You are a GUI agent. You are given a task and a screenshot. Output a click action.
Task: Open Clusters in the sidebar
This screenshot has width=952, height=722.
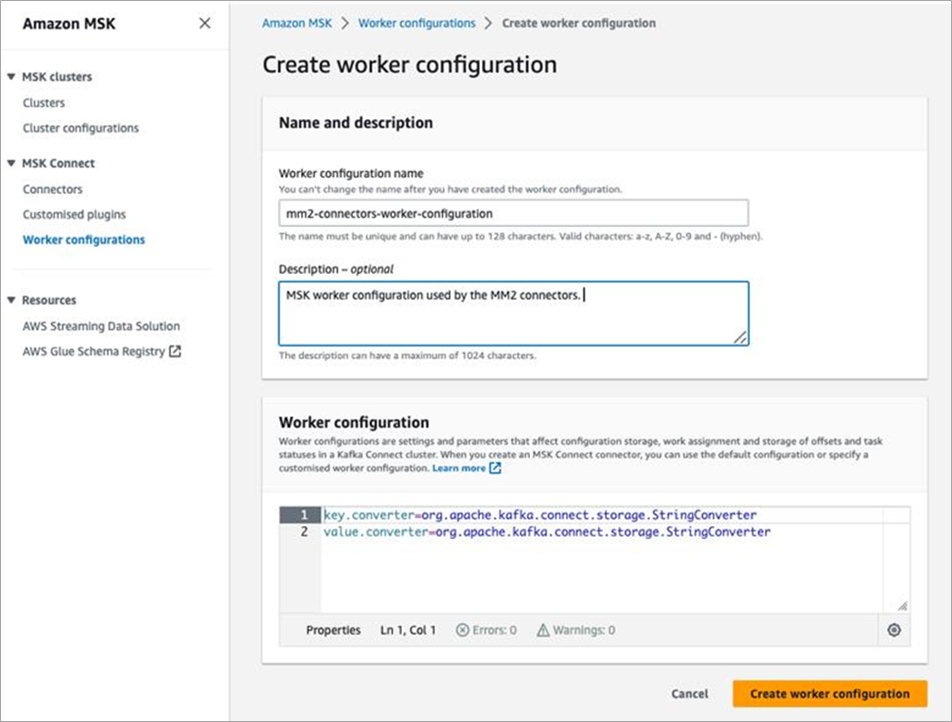(x=44, y=103)
